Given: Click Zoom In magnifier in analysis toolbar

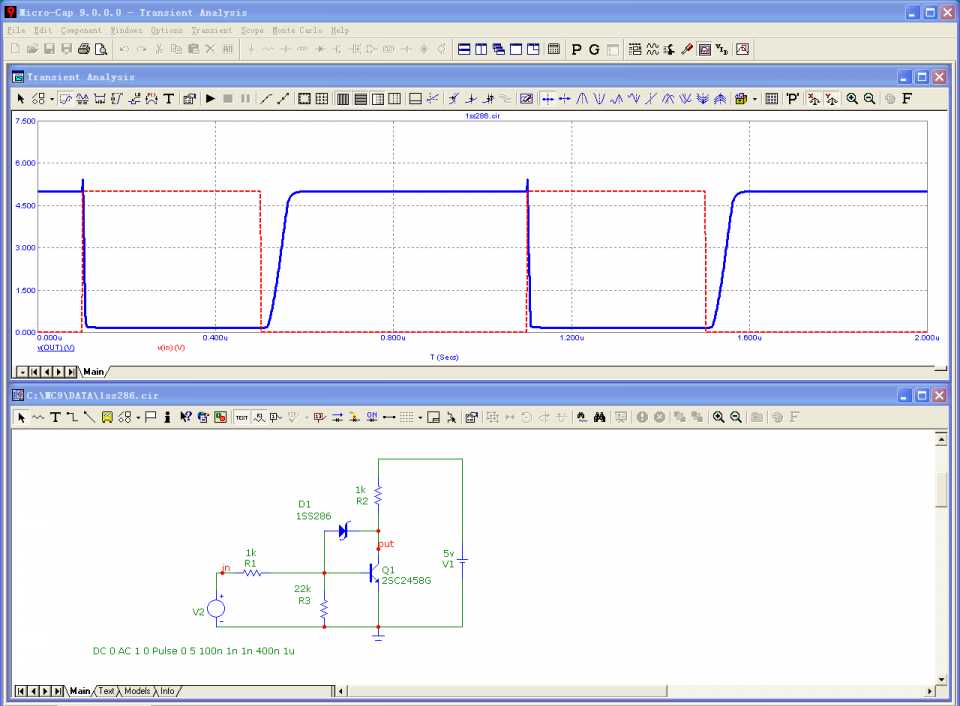Looking at the screenshot, I should [852, 99].
